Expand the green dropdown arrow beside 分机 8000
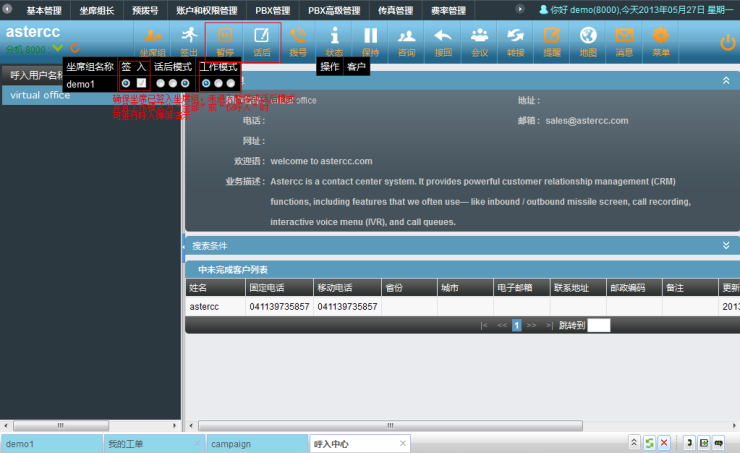 (57, 49)
